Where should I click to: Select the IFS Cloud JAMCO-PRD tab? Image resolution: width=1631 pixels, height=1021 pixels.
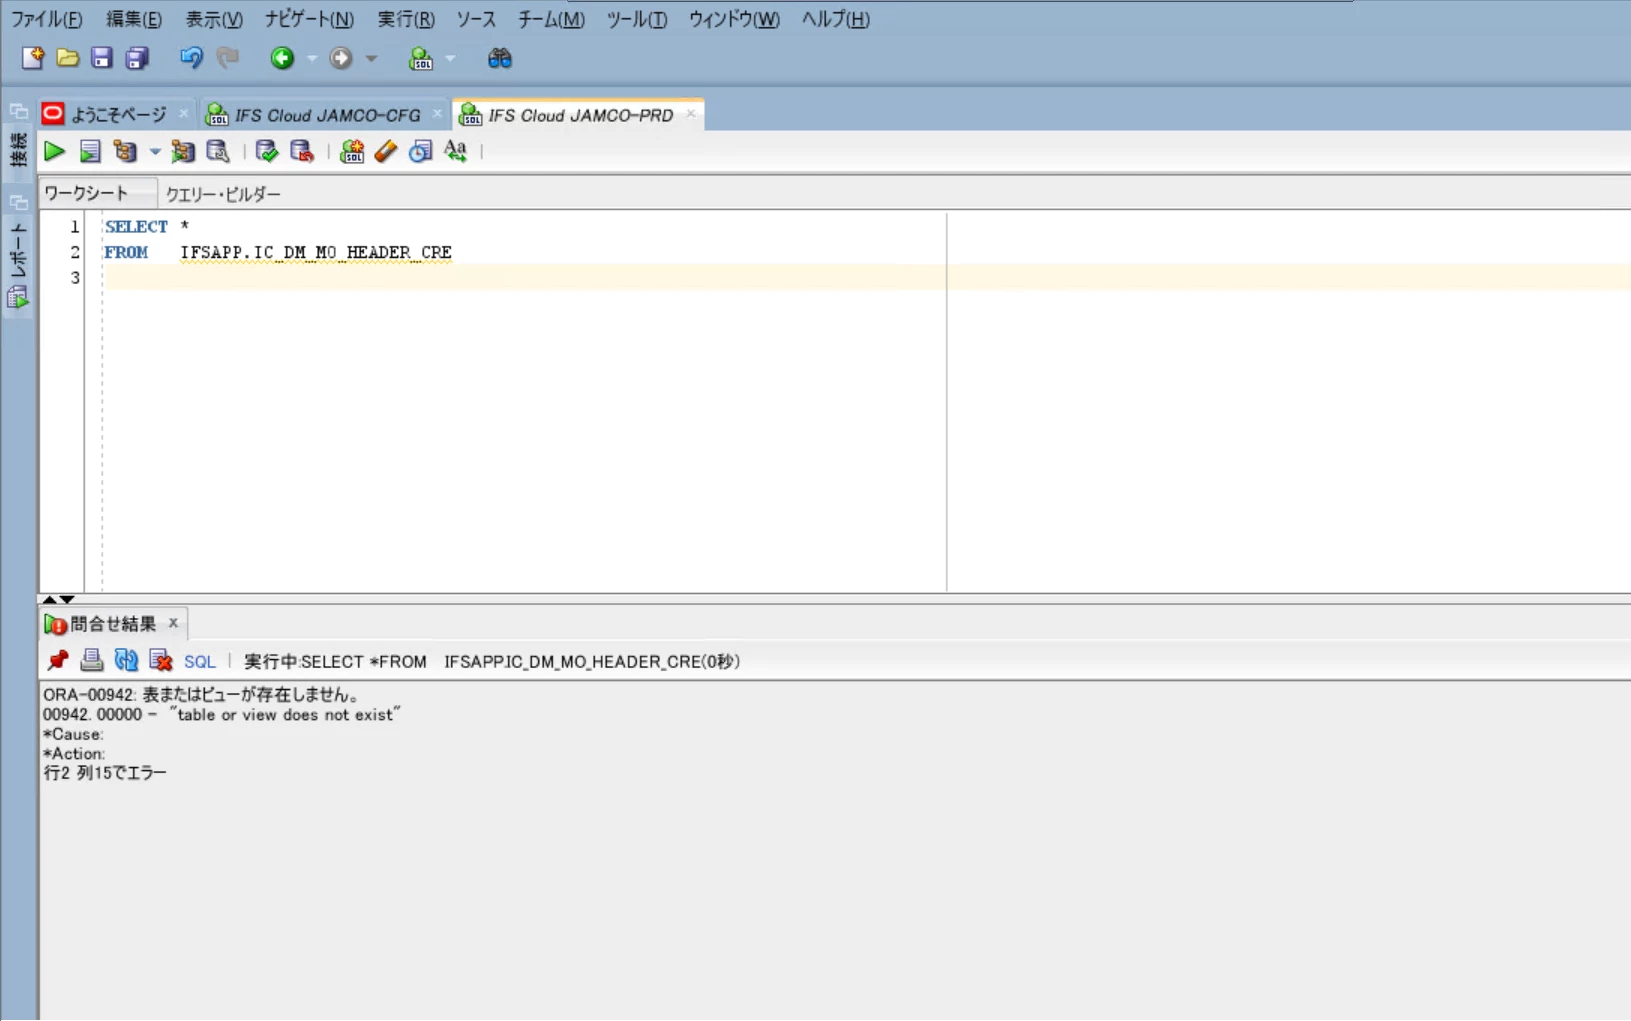point(581,115)
